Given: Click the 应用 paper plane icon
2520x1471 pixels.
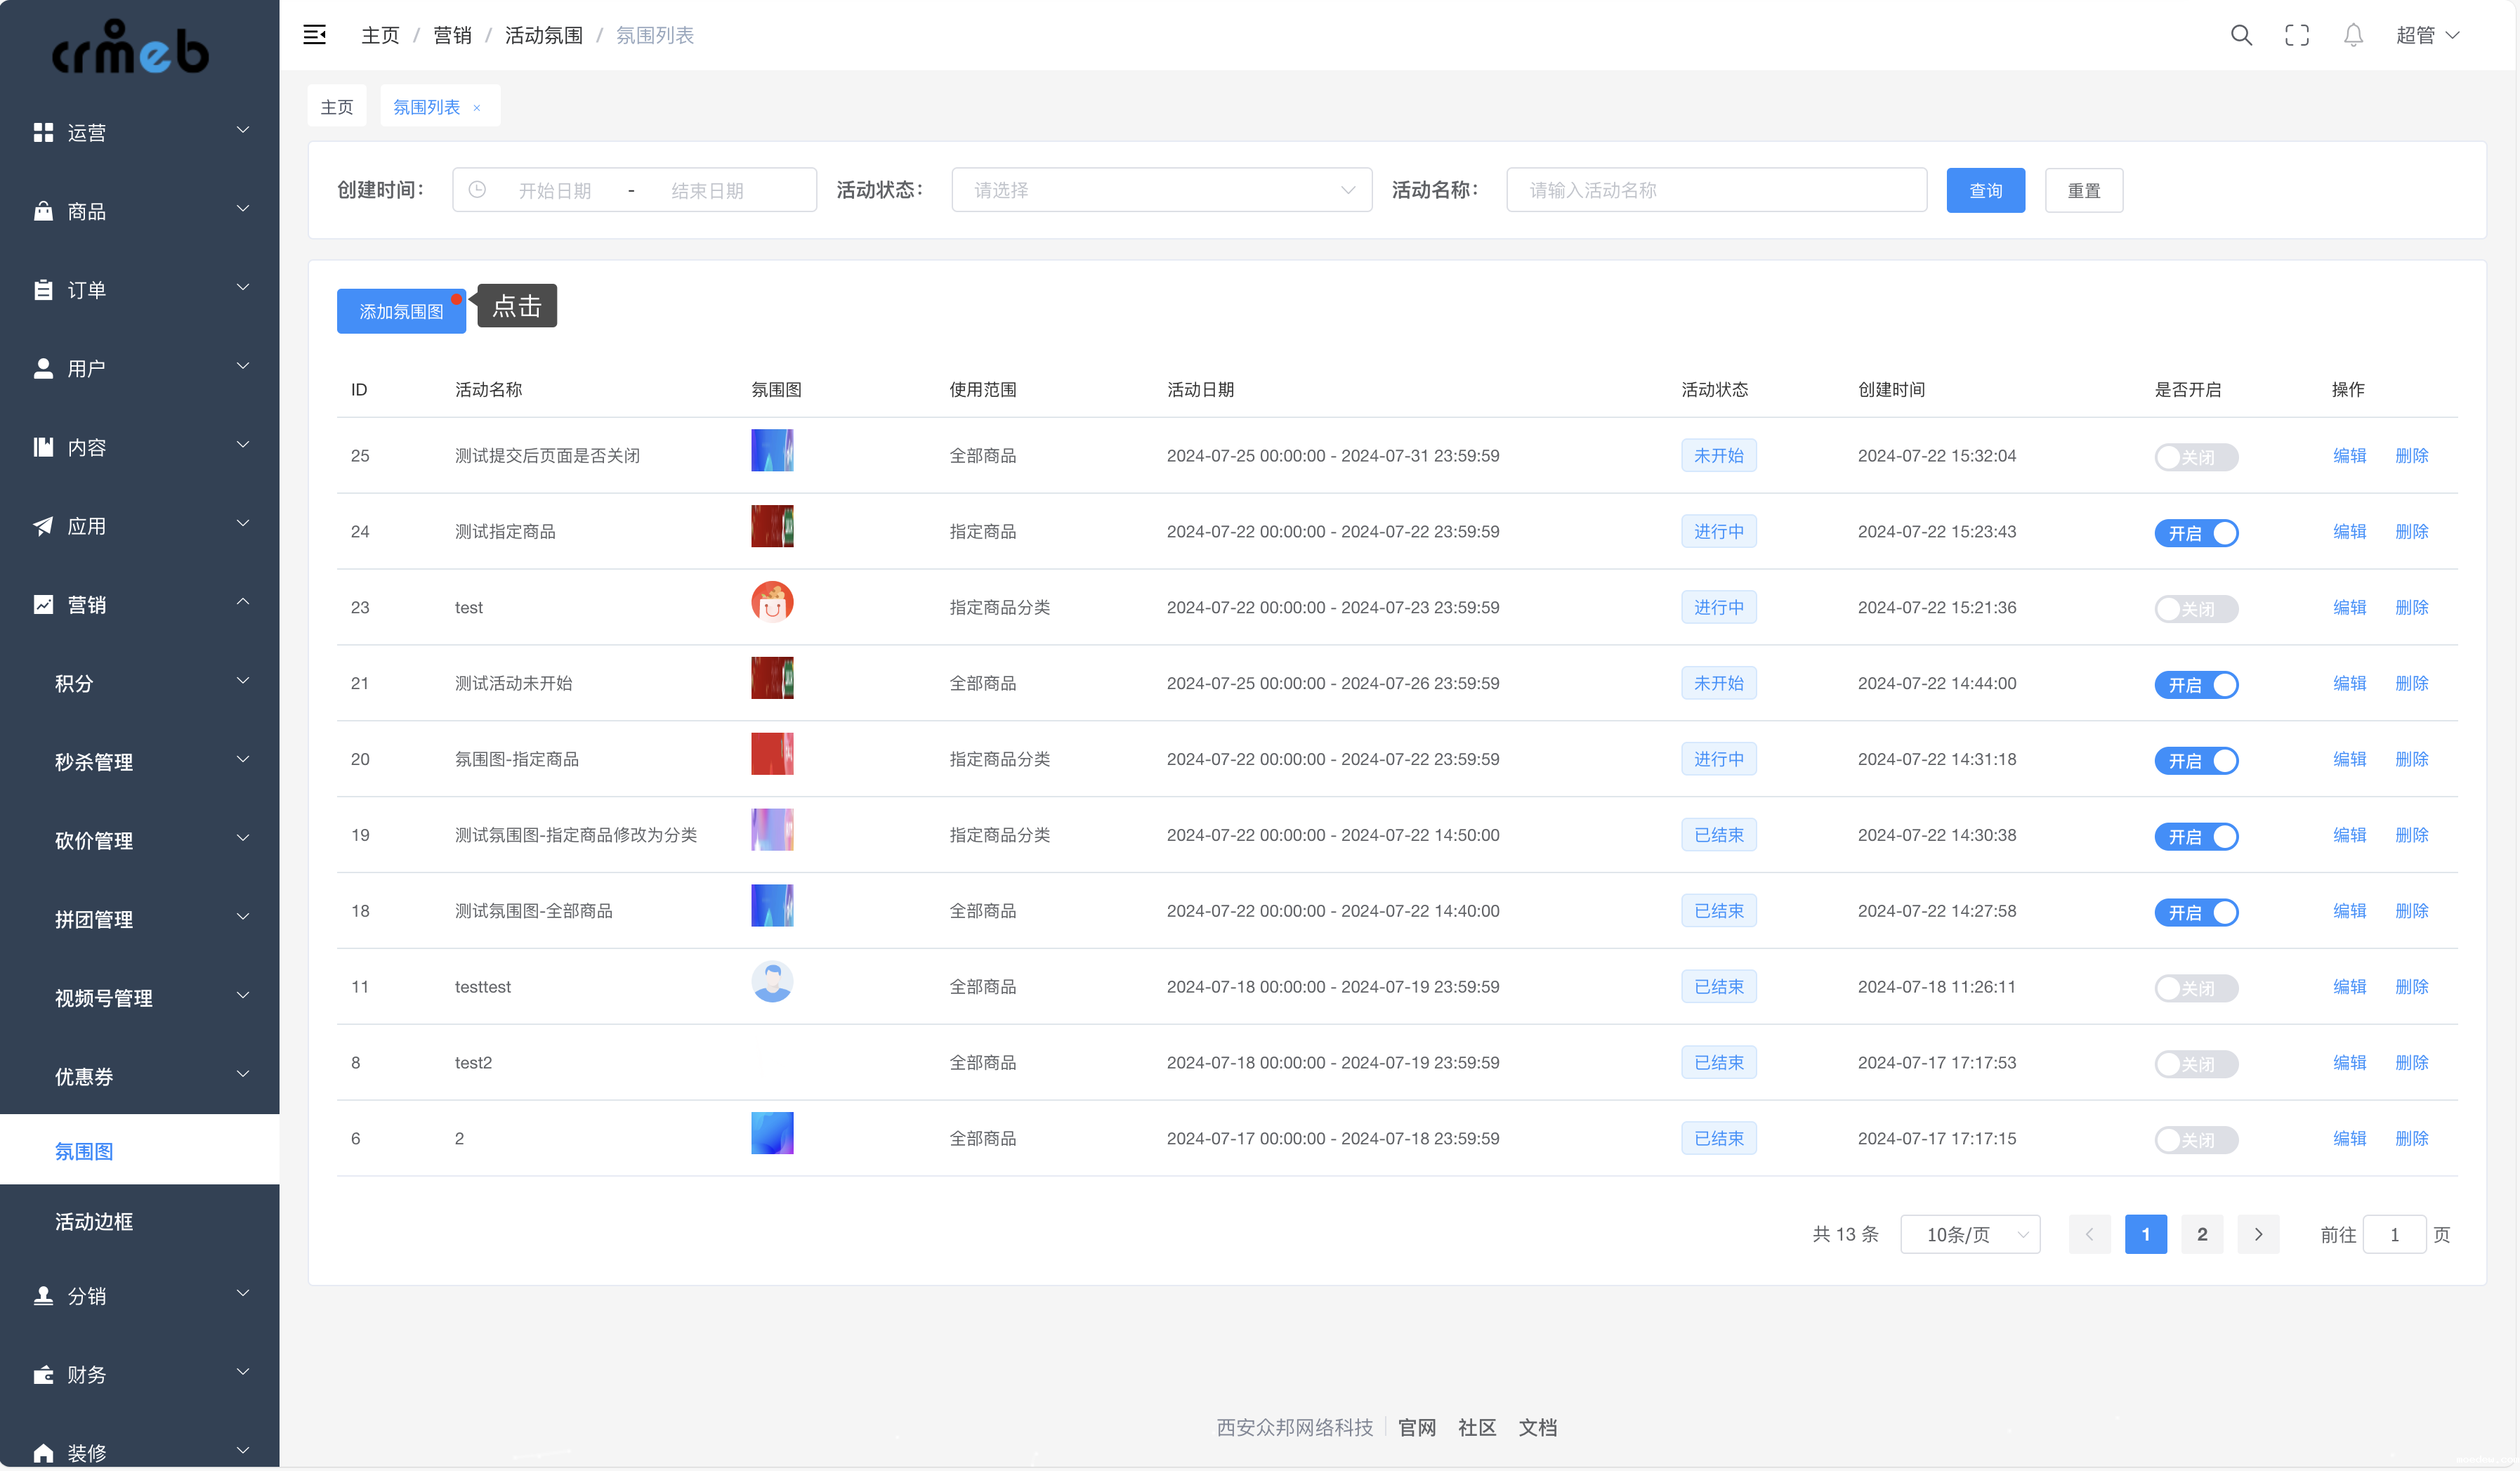Looking at the screenshot, I should pos(43,526).
